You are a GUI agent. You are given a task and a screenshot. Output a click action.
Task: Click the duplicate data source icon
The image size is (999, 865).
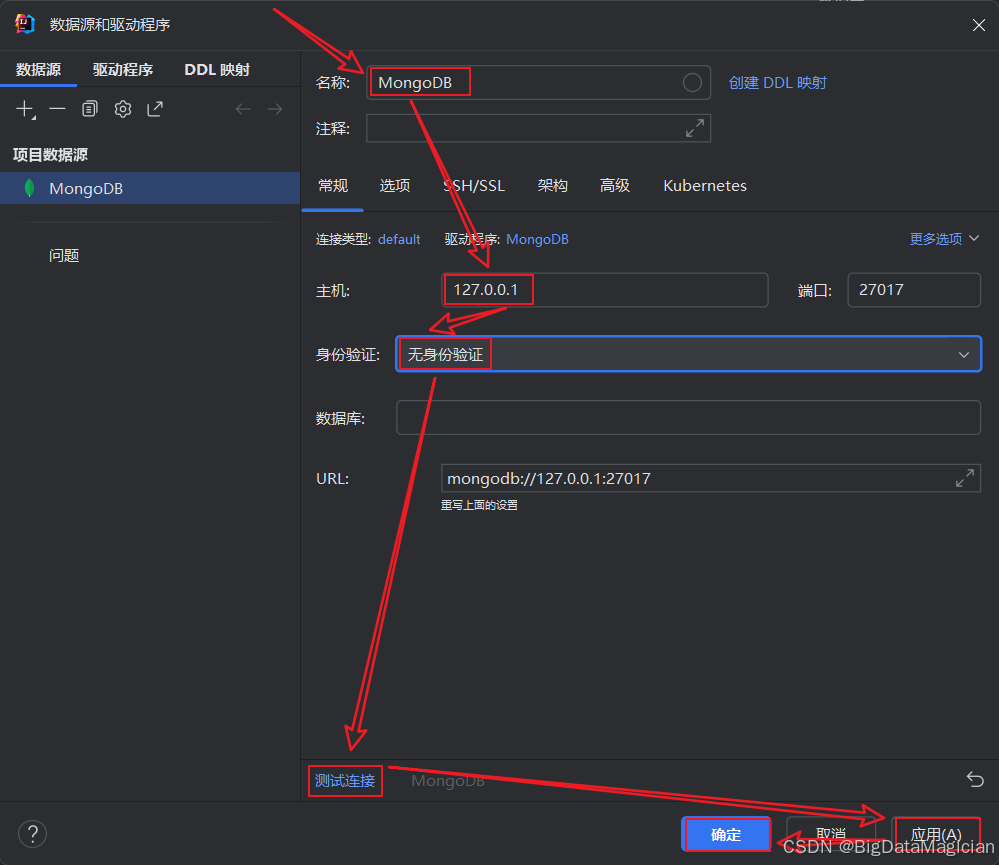(x=90, y=109)
